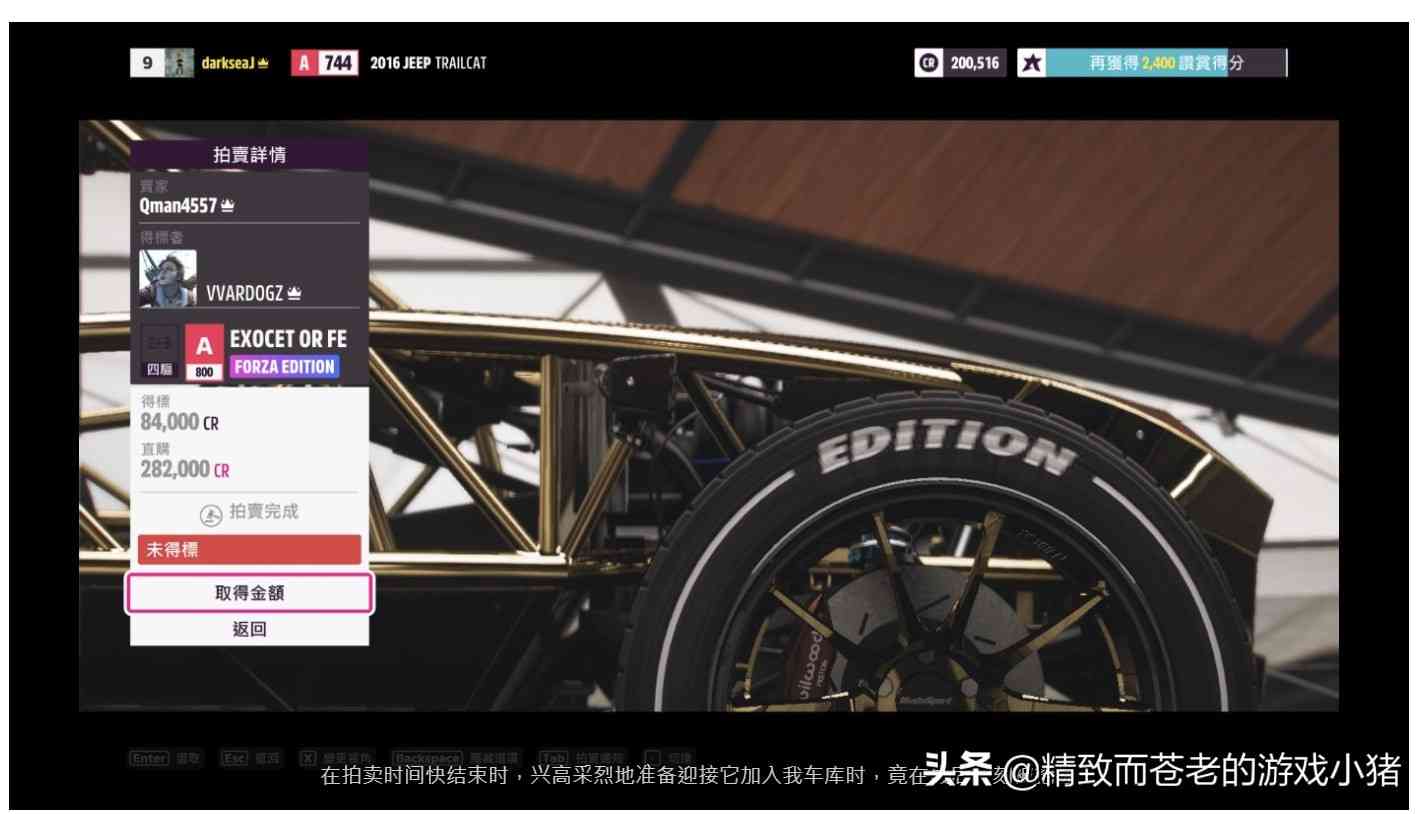Click the crown icon beside darkseaJ
1427x814 pixels.
pyautogui.click(x=263, y=63)
